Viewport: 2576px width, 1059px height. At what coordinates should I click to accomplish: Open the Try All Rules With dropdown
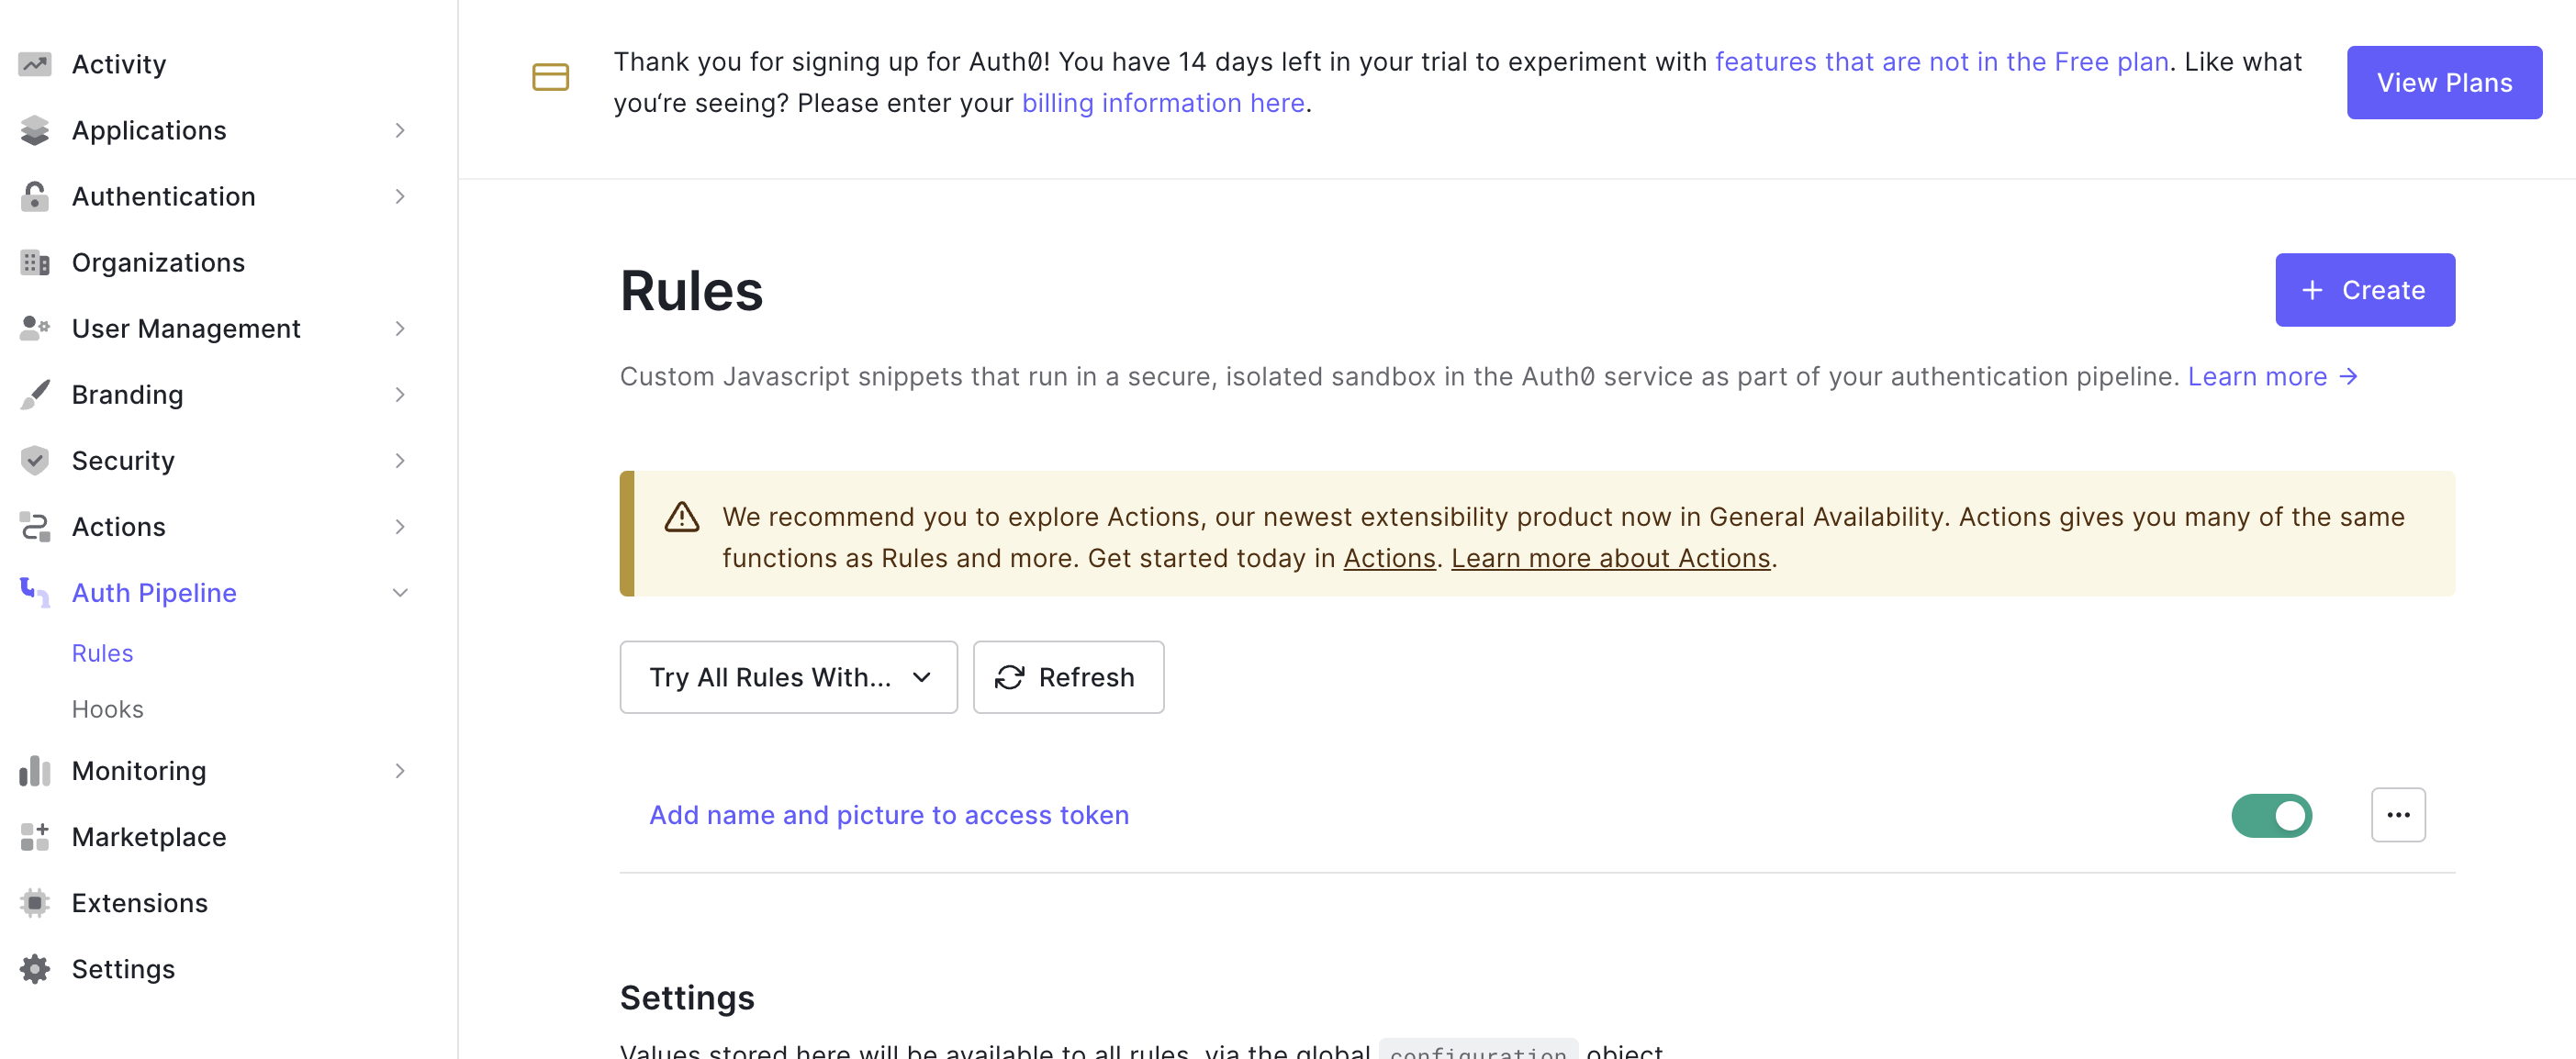coord(788,677)
